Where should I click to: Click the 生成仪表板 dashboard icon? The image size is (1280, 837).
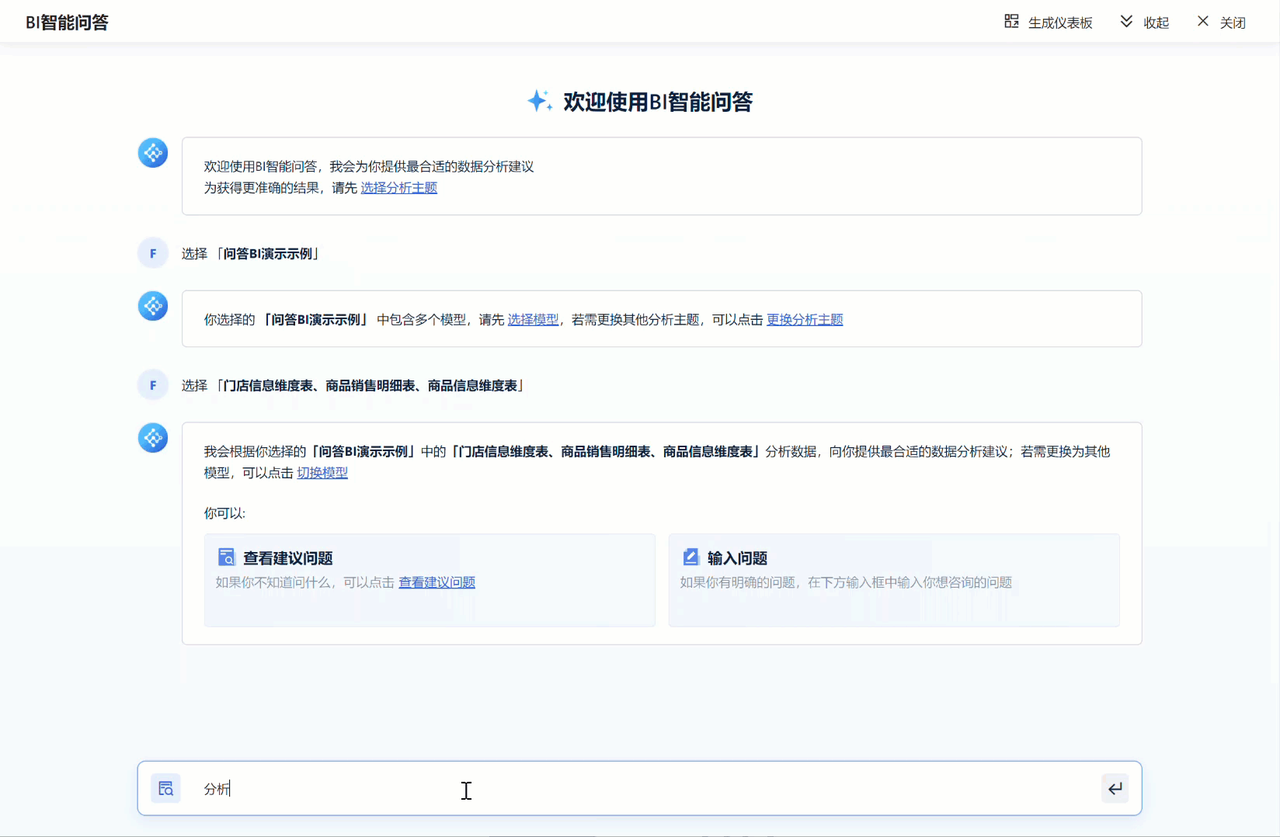pyautogui.click(x=1011, y=21)
